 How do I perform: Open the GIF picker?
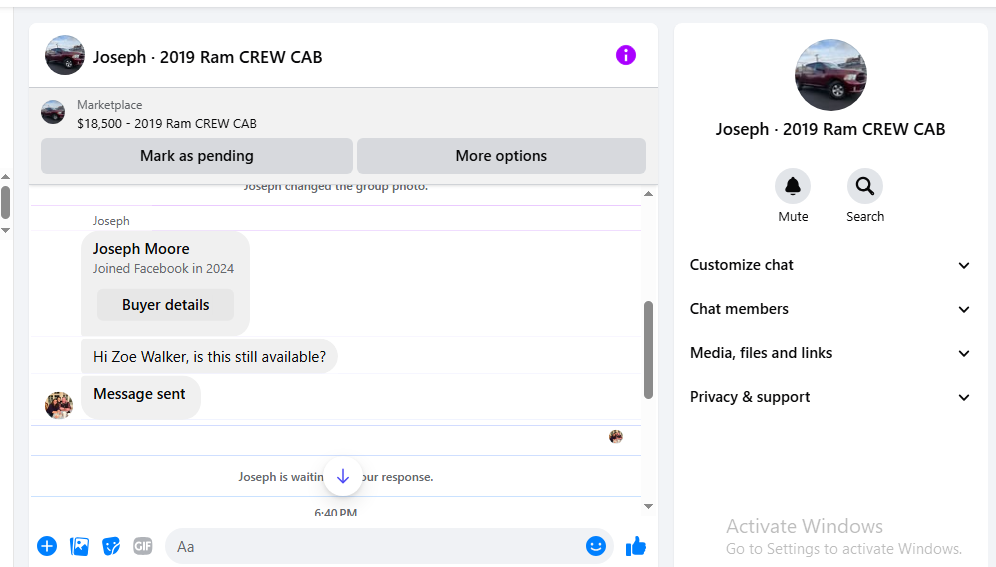coord(143,546)
